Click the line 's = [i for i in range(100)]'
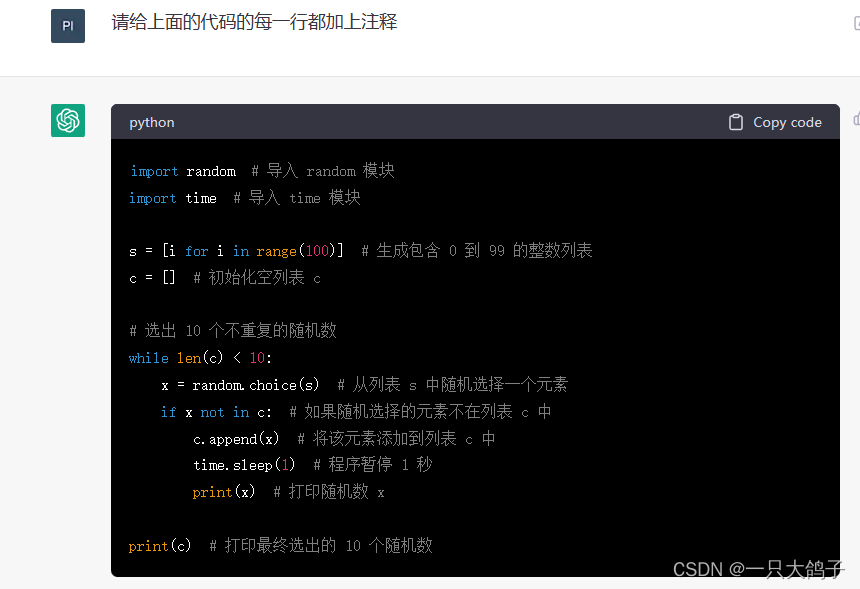Viewport: 860px width, 589px height. [x=236, y=251]
